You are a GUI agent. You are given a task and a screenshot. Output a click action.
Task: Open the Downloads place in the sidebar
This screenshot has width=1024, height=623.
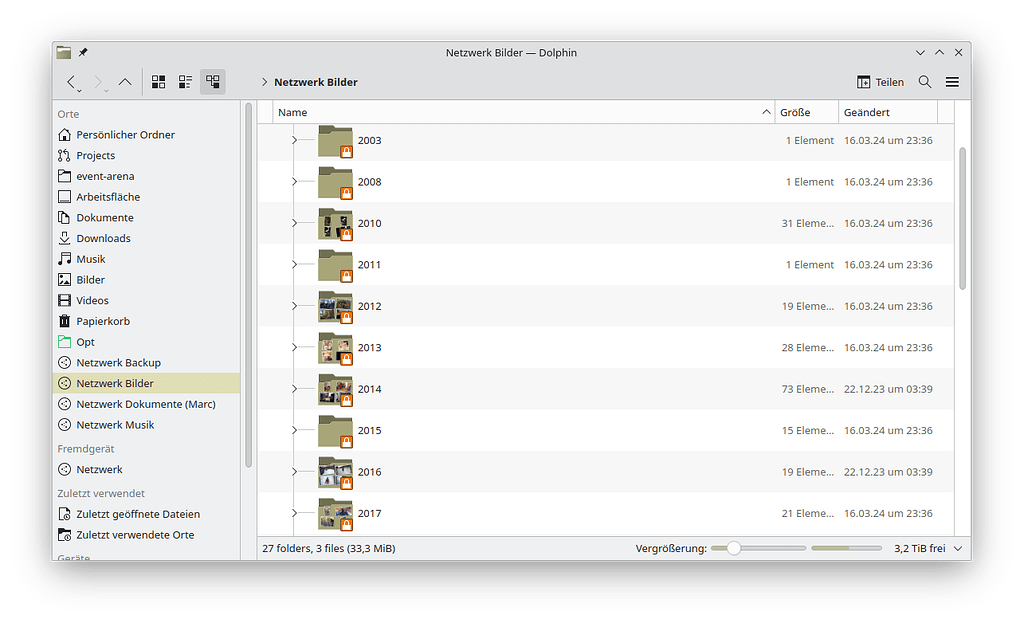pos(102,238)
